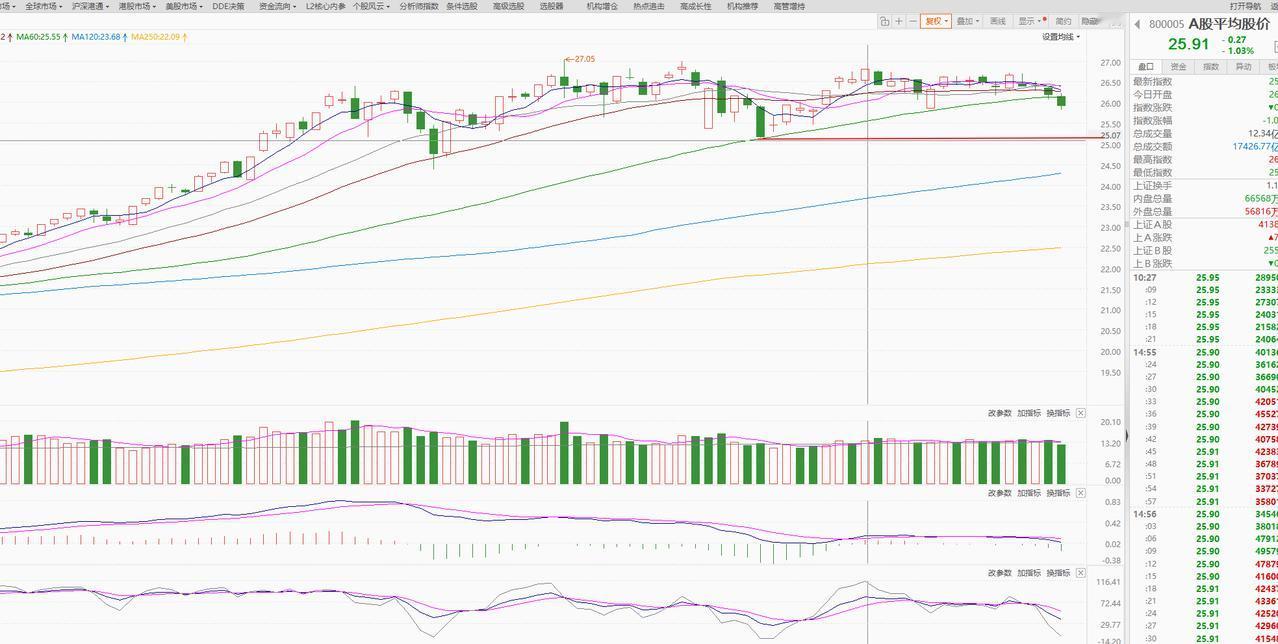Click MA120:23.68 moving average label
1278x644 pixels.
click(96, 37)
